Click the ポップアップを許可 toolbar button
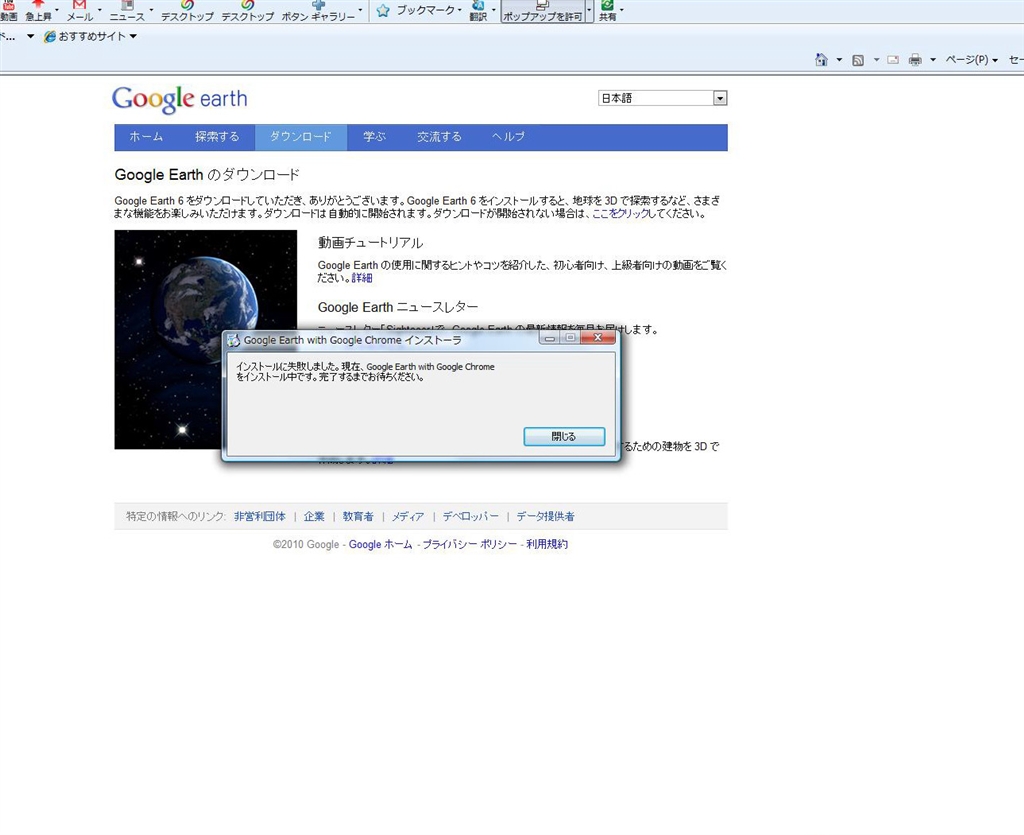The width and height of the screenshot is (1024, 835). coord(542,11)
